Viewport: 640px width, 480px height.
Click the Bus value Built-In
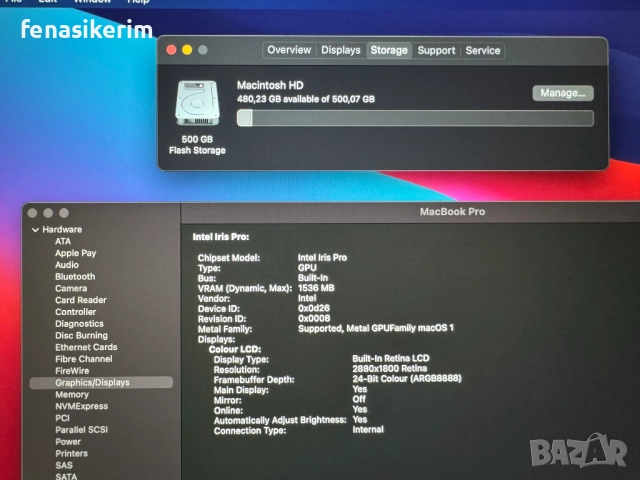313,278
